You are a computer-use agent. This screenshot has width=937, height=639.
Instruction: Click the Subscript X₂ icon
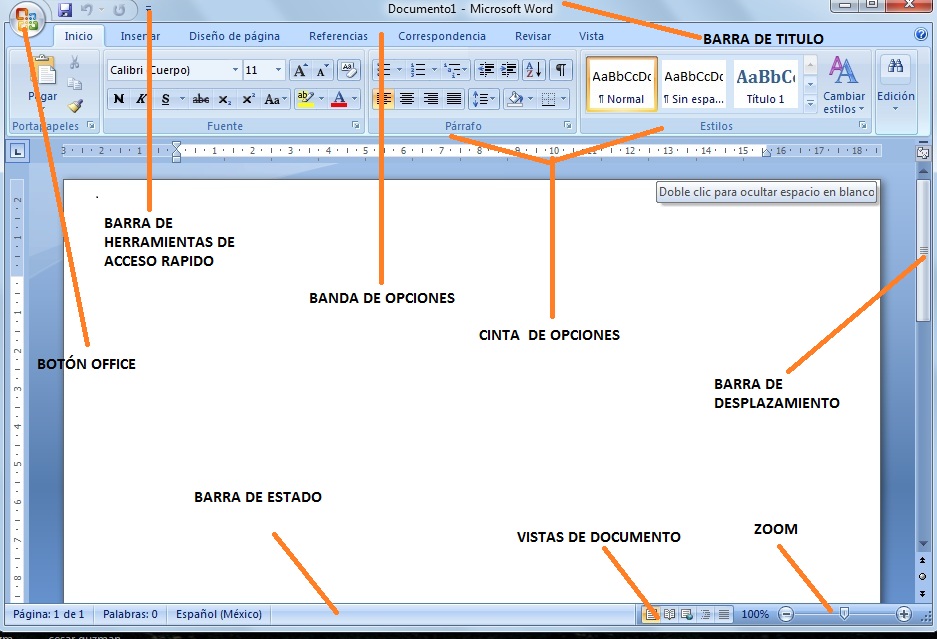225,99
